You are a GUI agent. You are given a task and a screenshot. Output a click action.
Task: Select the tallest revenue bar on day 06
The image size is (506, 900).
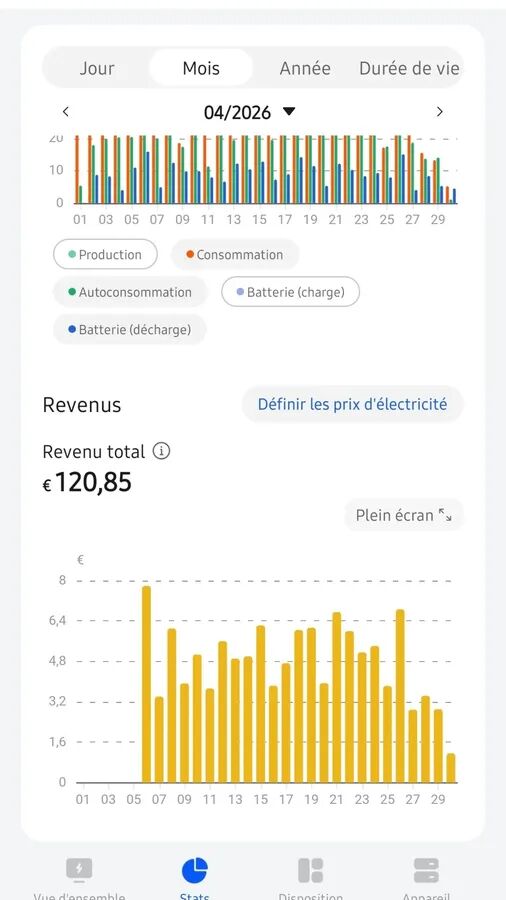click(146, 684)
